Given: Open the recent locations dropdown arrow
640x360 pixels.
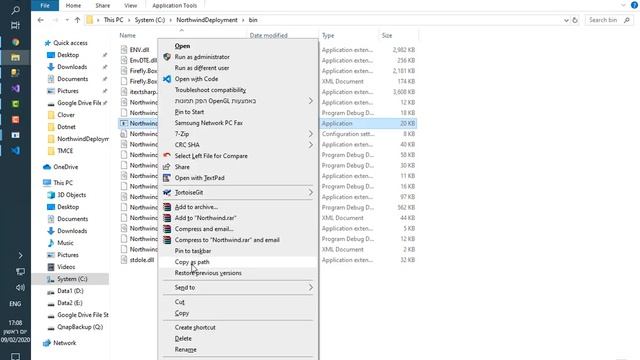Looking at the screenshot, I should [x=67, y=20].
